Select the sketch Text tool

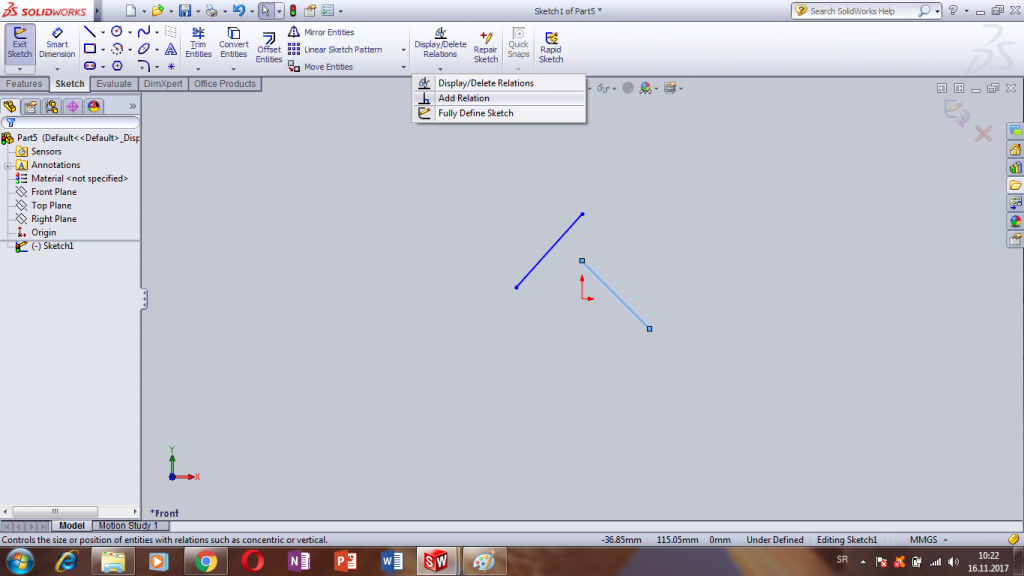[170, 49]
